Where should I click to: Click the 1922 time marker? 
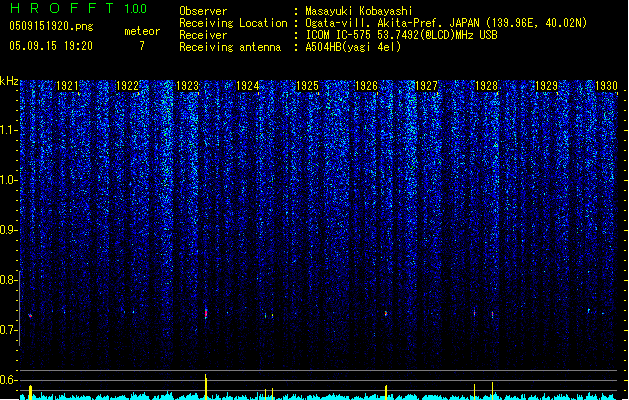click(127, 86)
